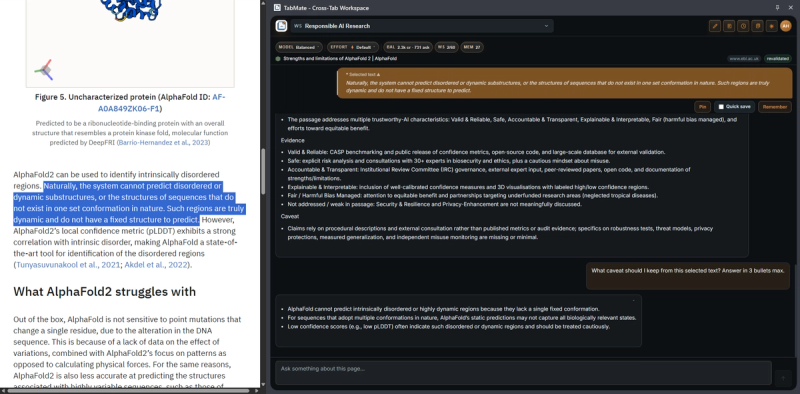Open the history clock icon in TabMate header
The height and width of the screenshot is (394, 800).
pyautogui.click(x=743, y=26)
